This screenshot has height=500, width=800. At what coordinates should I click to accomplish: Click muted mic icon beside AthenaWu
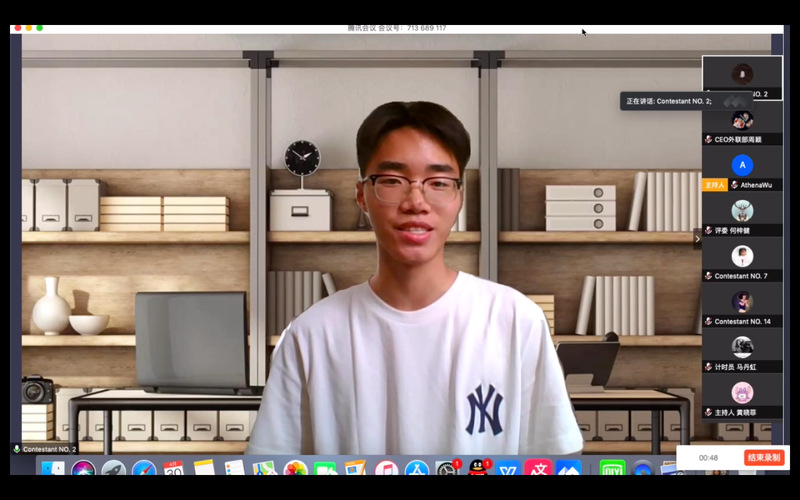point(734,185)
